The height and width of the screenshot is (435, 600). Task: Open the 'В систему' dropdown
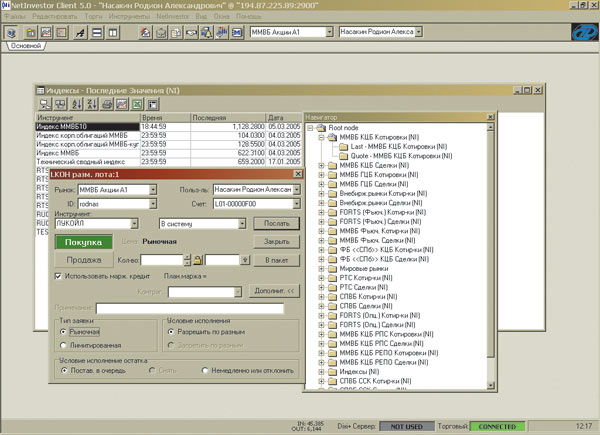point(242,223)
